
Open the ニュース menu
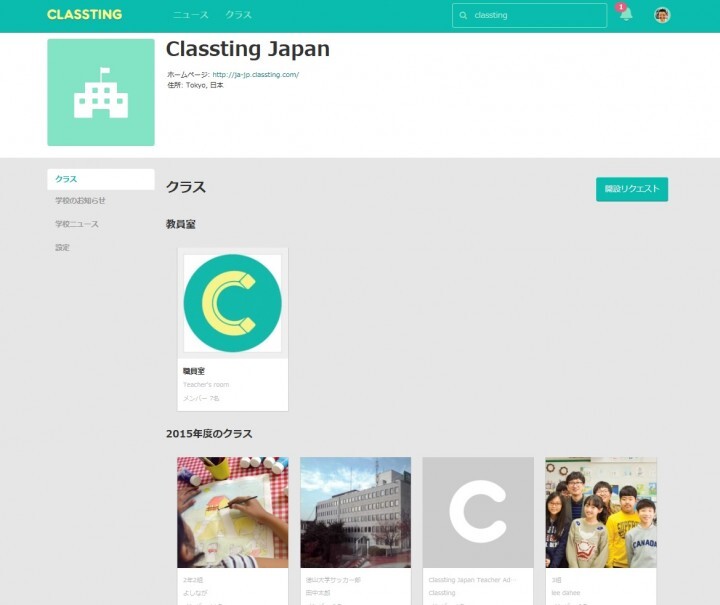point(191,15)
